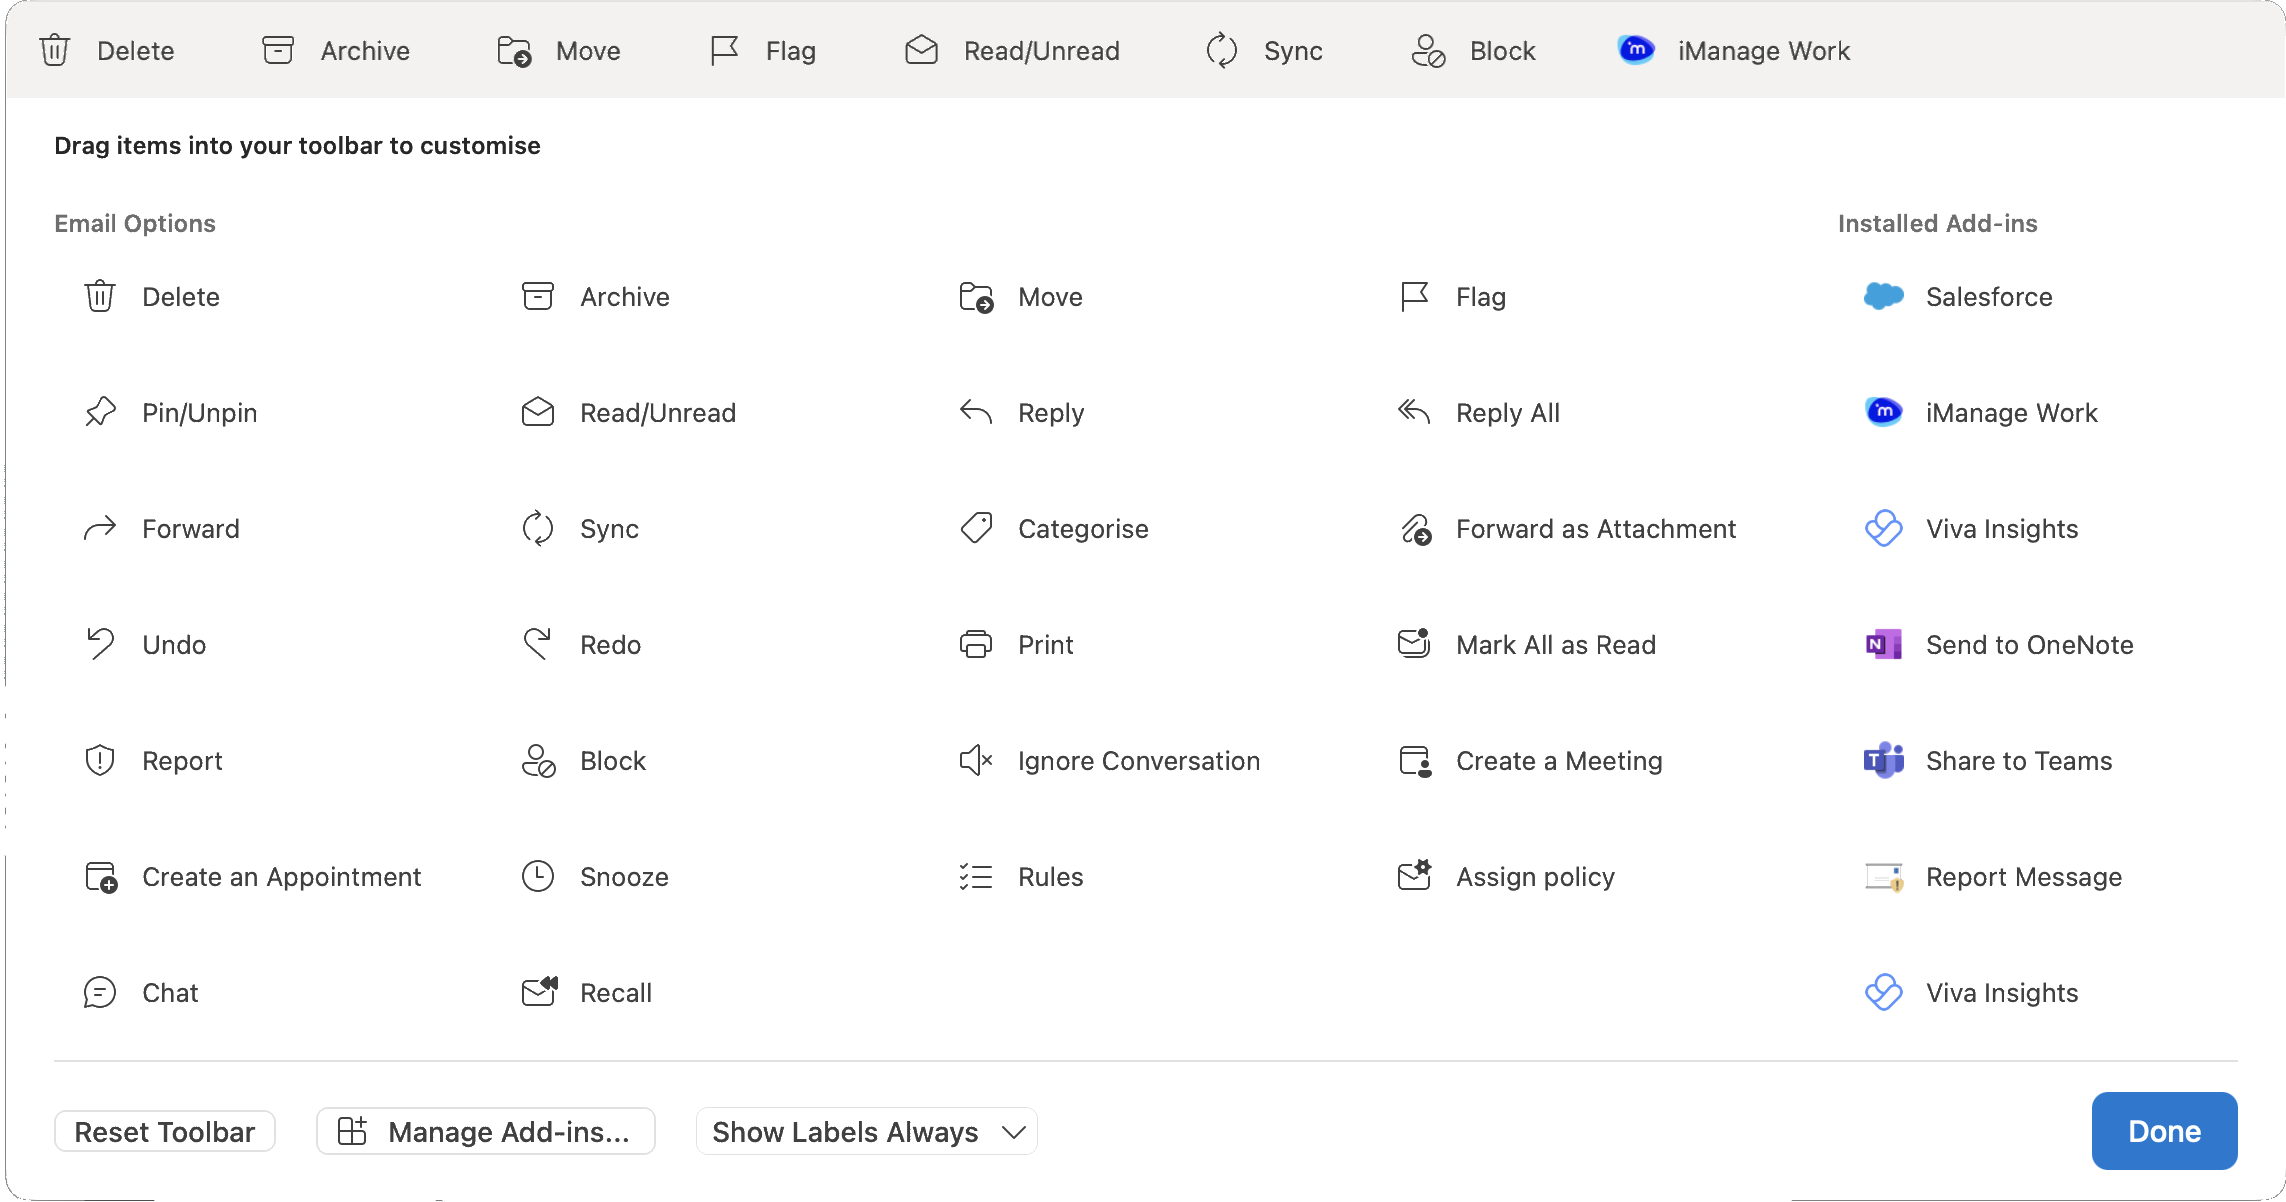
Task: Click the Send to OneNote icon
Action: 1884,644
